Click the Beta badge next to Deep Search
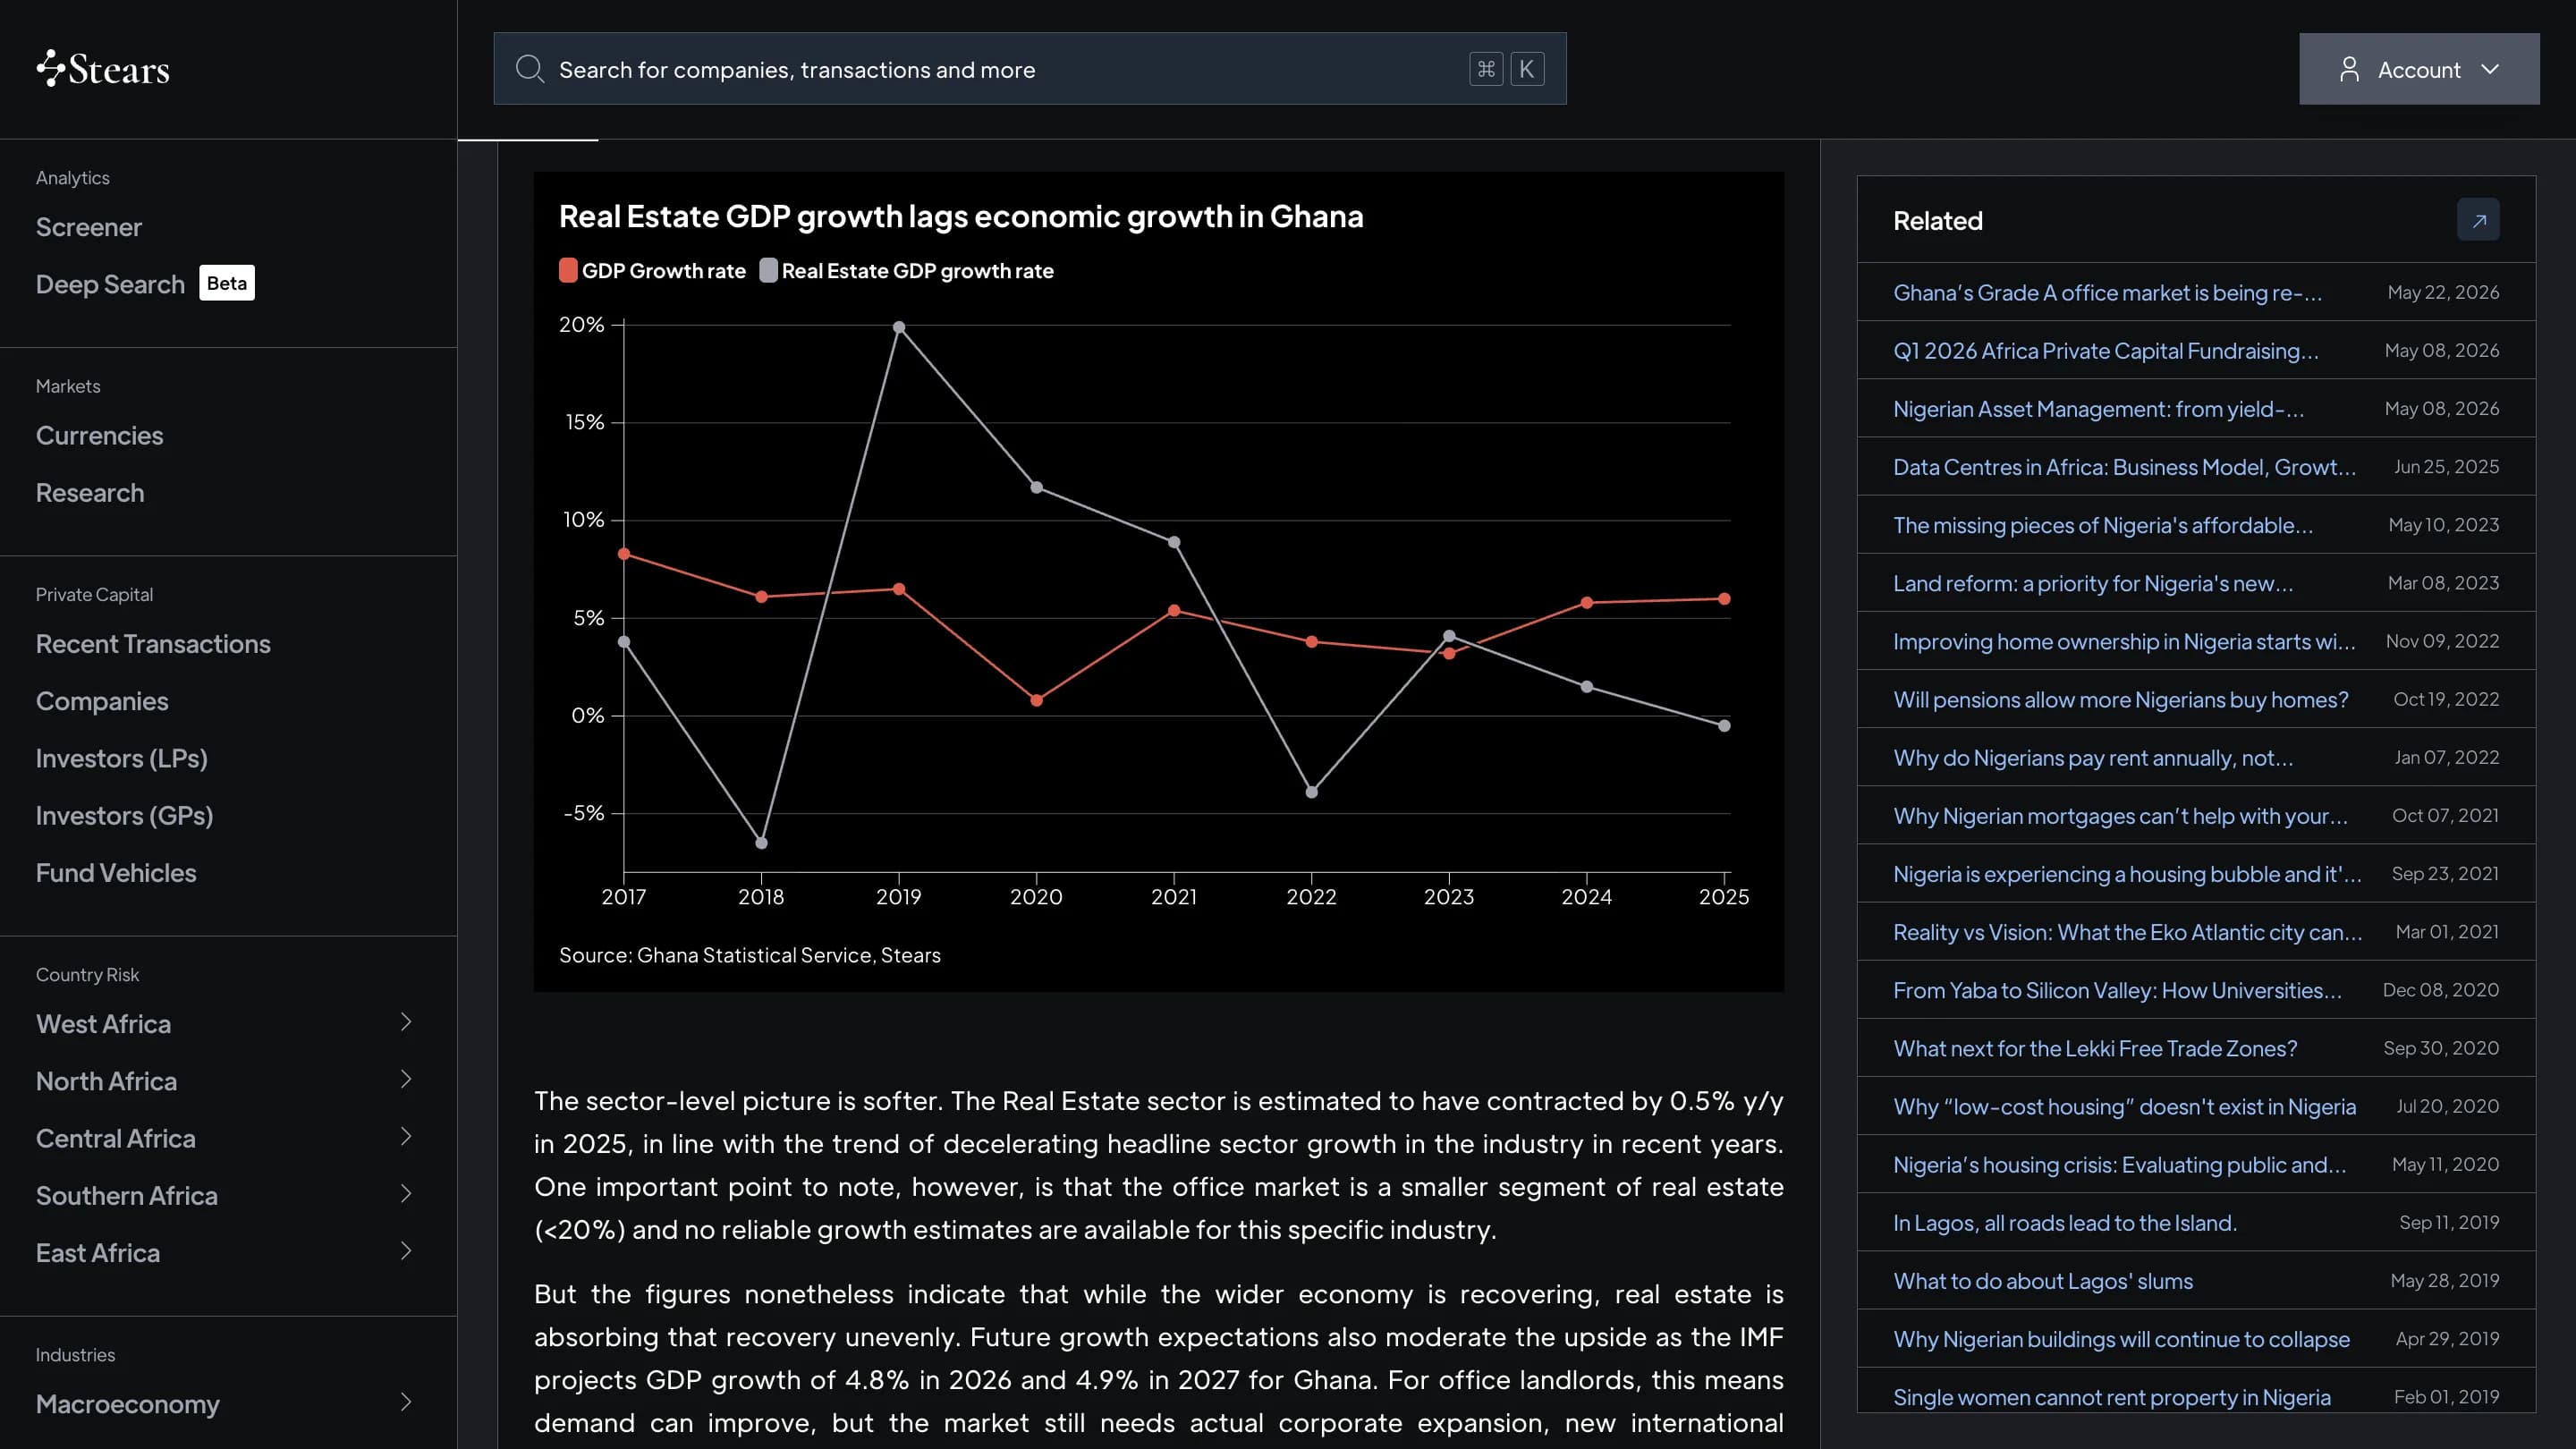Image resolution: width=2576 pixels, height=1449 pixels. [x=227, y=283]
